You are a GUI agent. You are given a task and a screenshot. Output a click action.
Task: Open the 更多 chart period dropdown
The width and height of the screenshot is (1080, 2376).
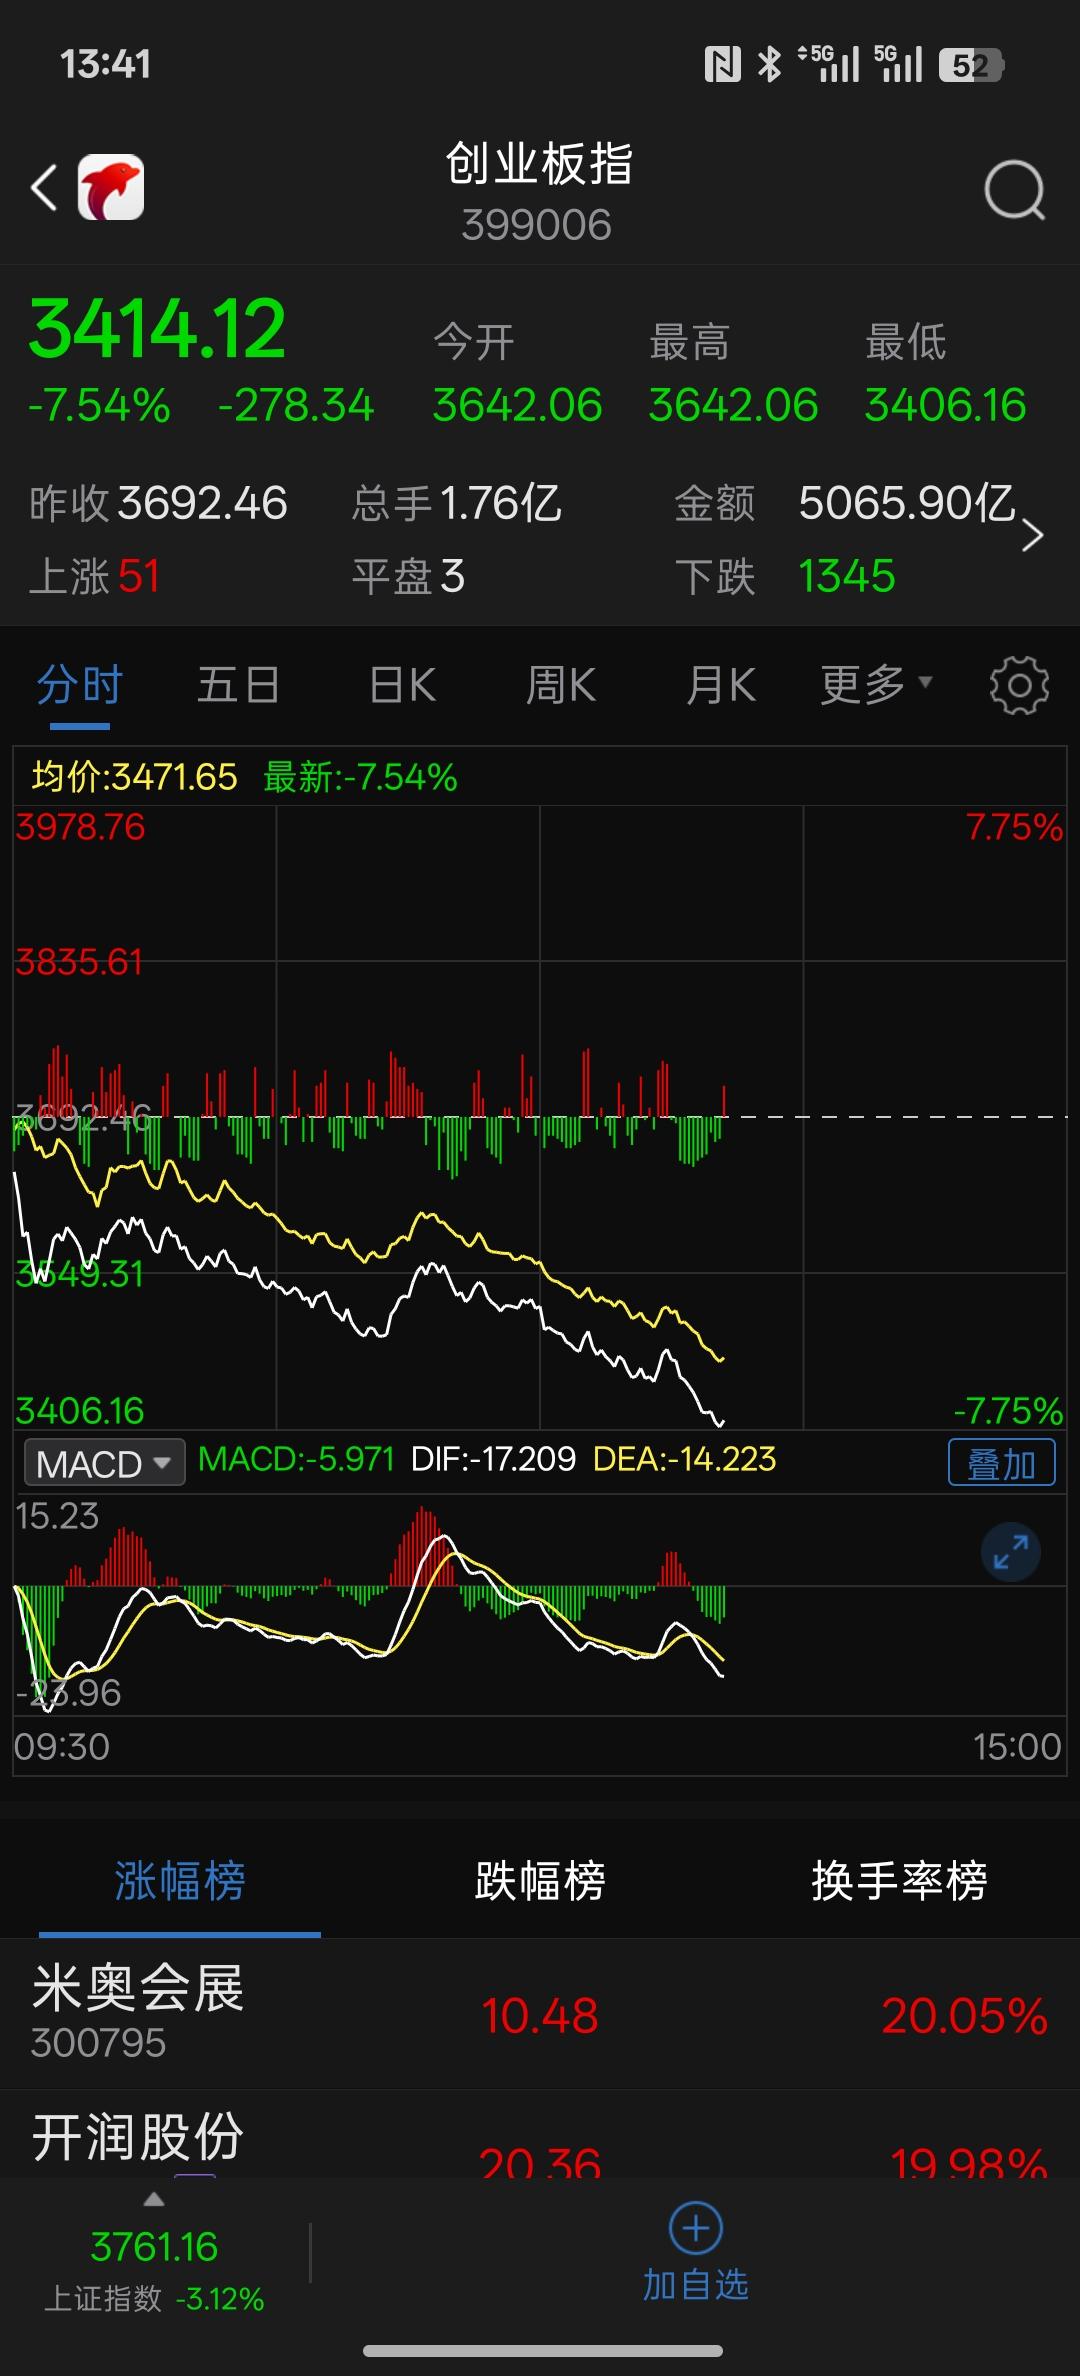[x=876, y=685]
